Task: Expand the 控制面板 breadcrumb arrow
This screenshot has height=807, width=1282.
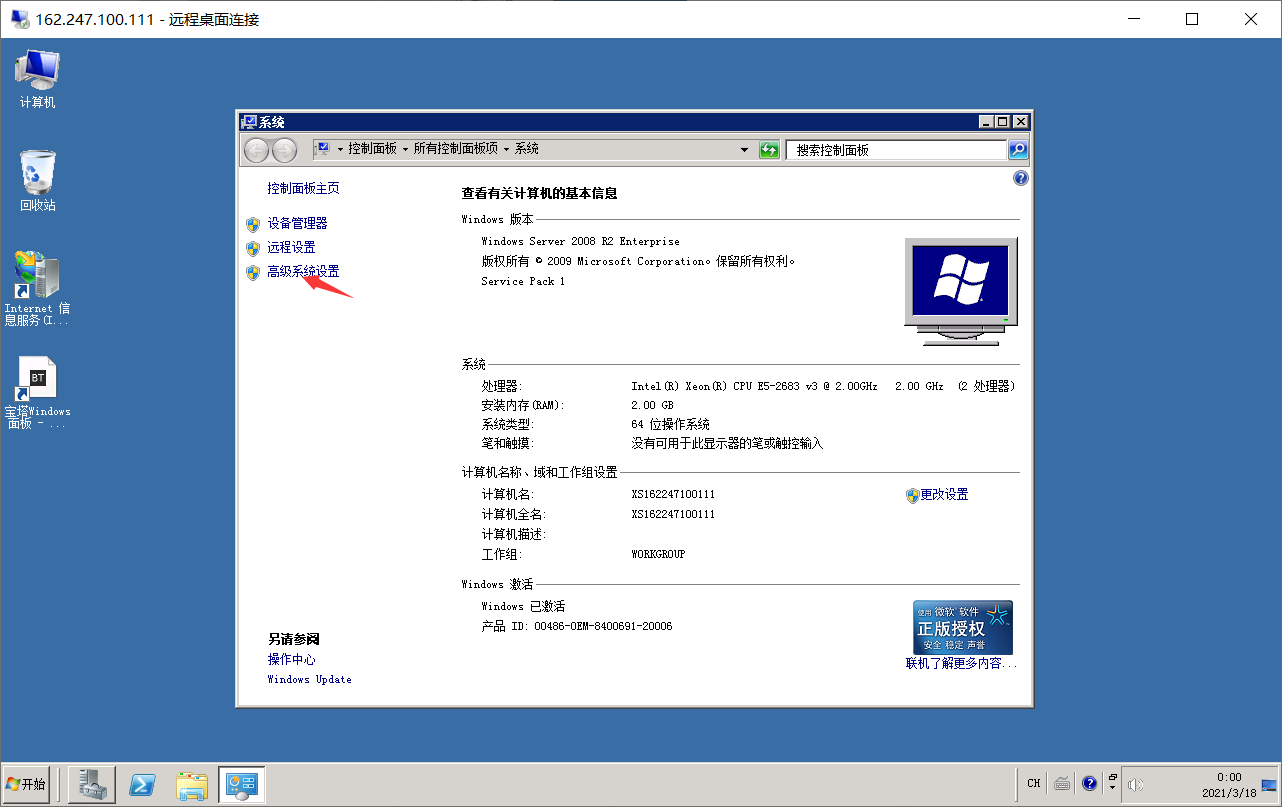Action: pyautogui.click(x=406, y=149)
